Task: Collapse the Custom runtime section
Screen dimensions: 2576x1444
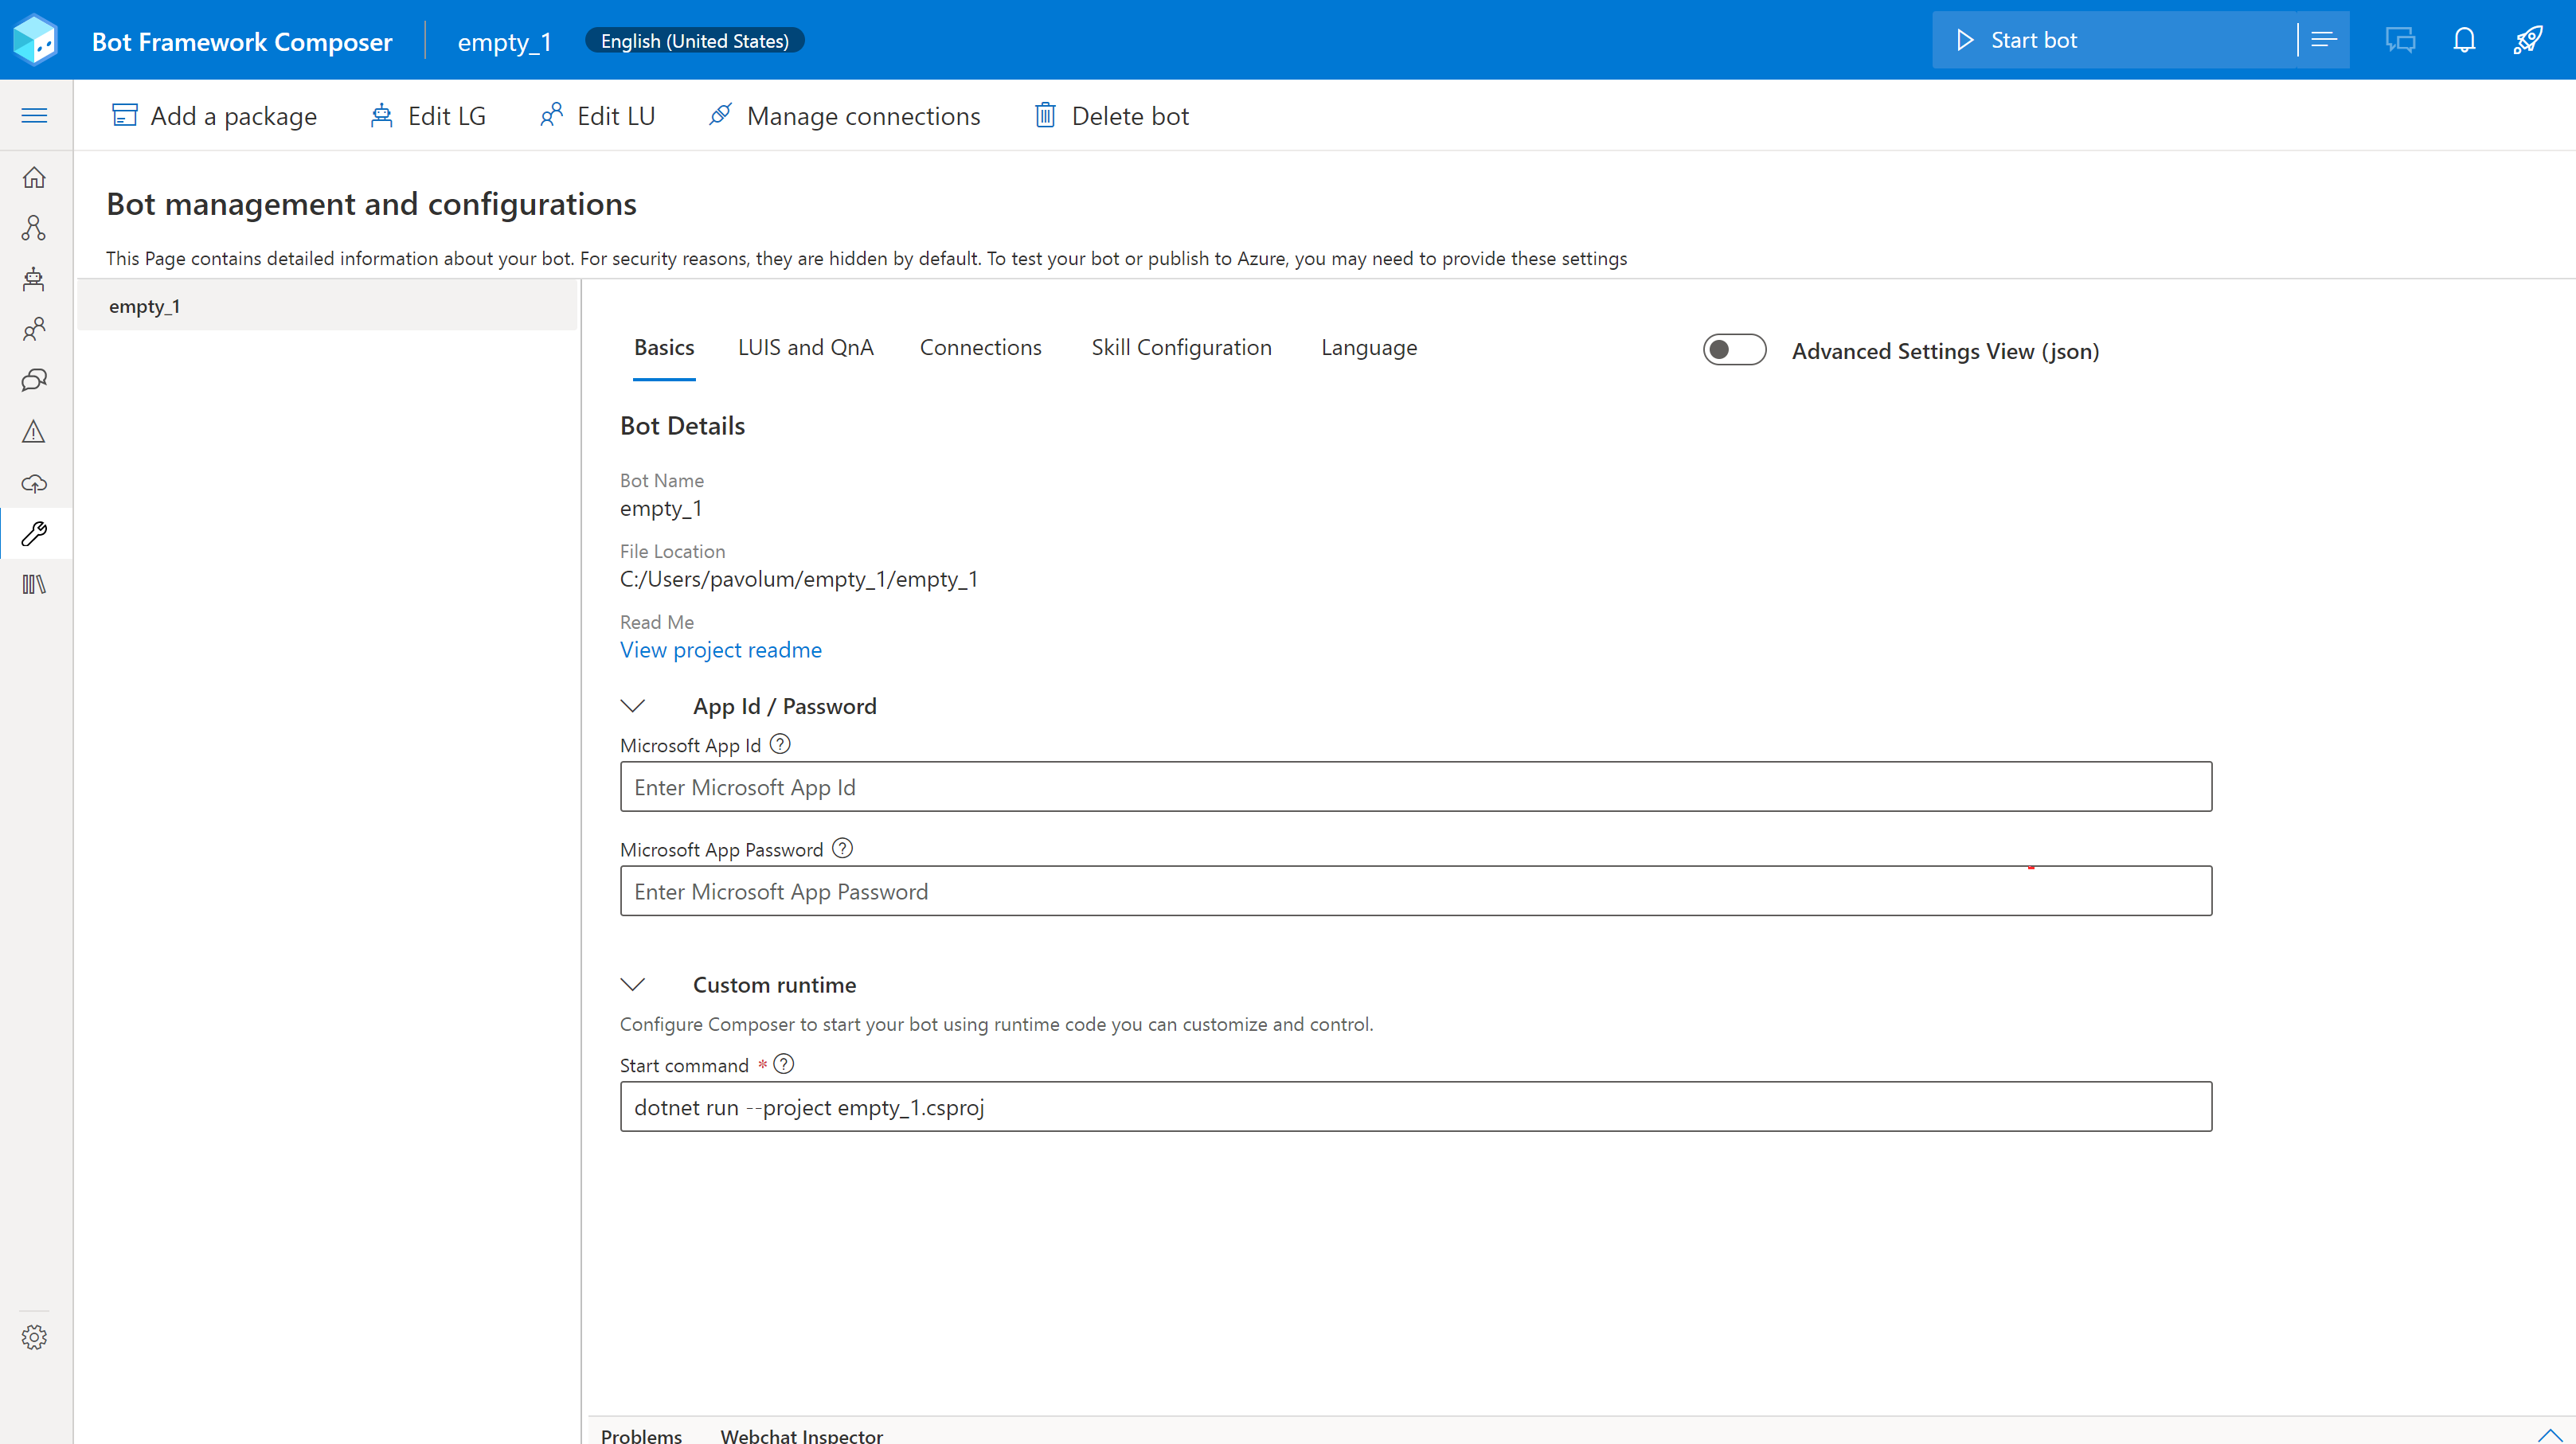Action: pos(633,985)
